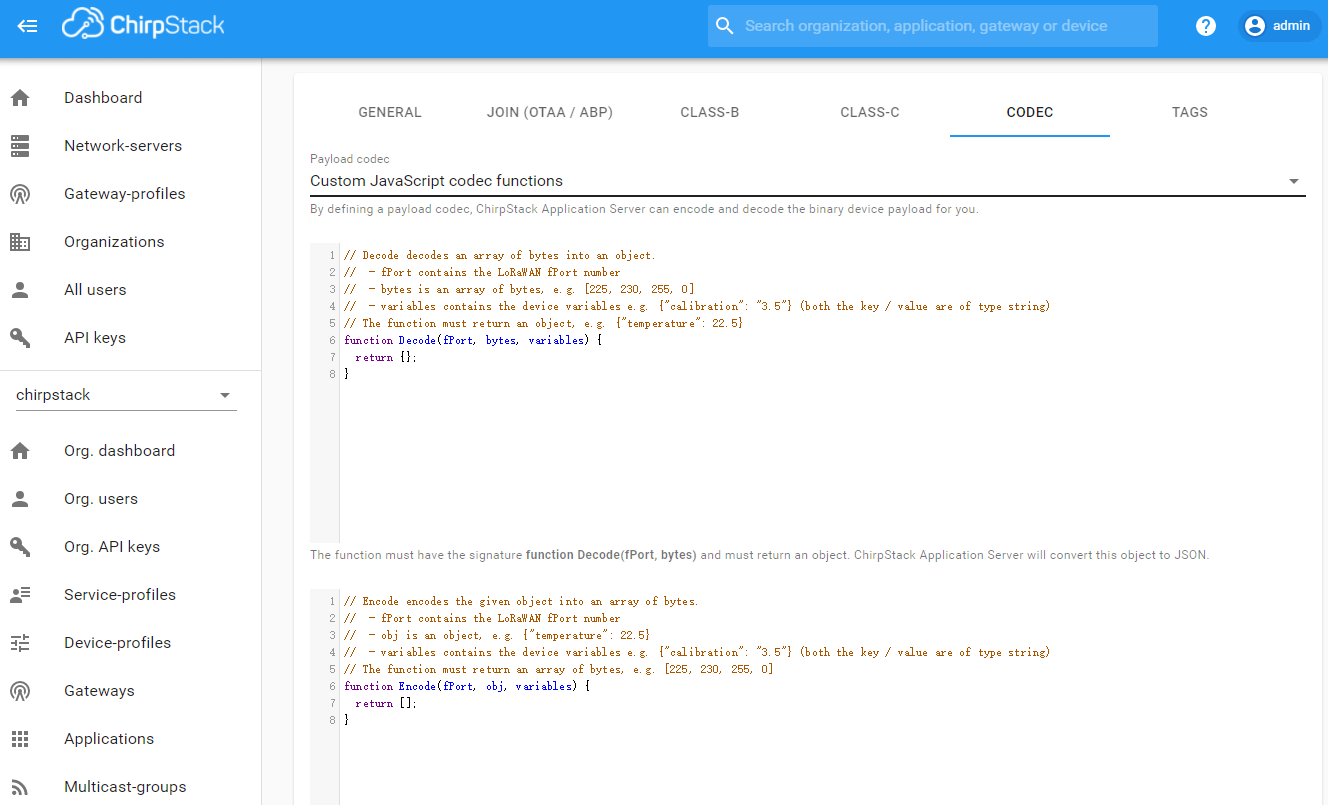This screenshot has width=1328, height=805.
Task: Click the Dashboard home icon
Action: tap(20, 98)
